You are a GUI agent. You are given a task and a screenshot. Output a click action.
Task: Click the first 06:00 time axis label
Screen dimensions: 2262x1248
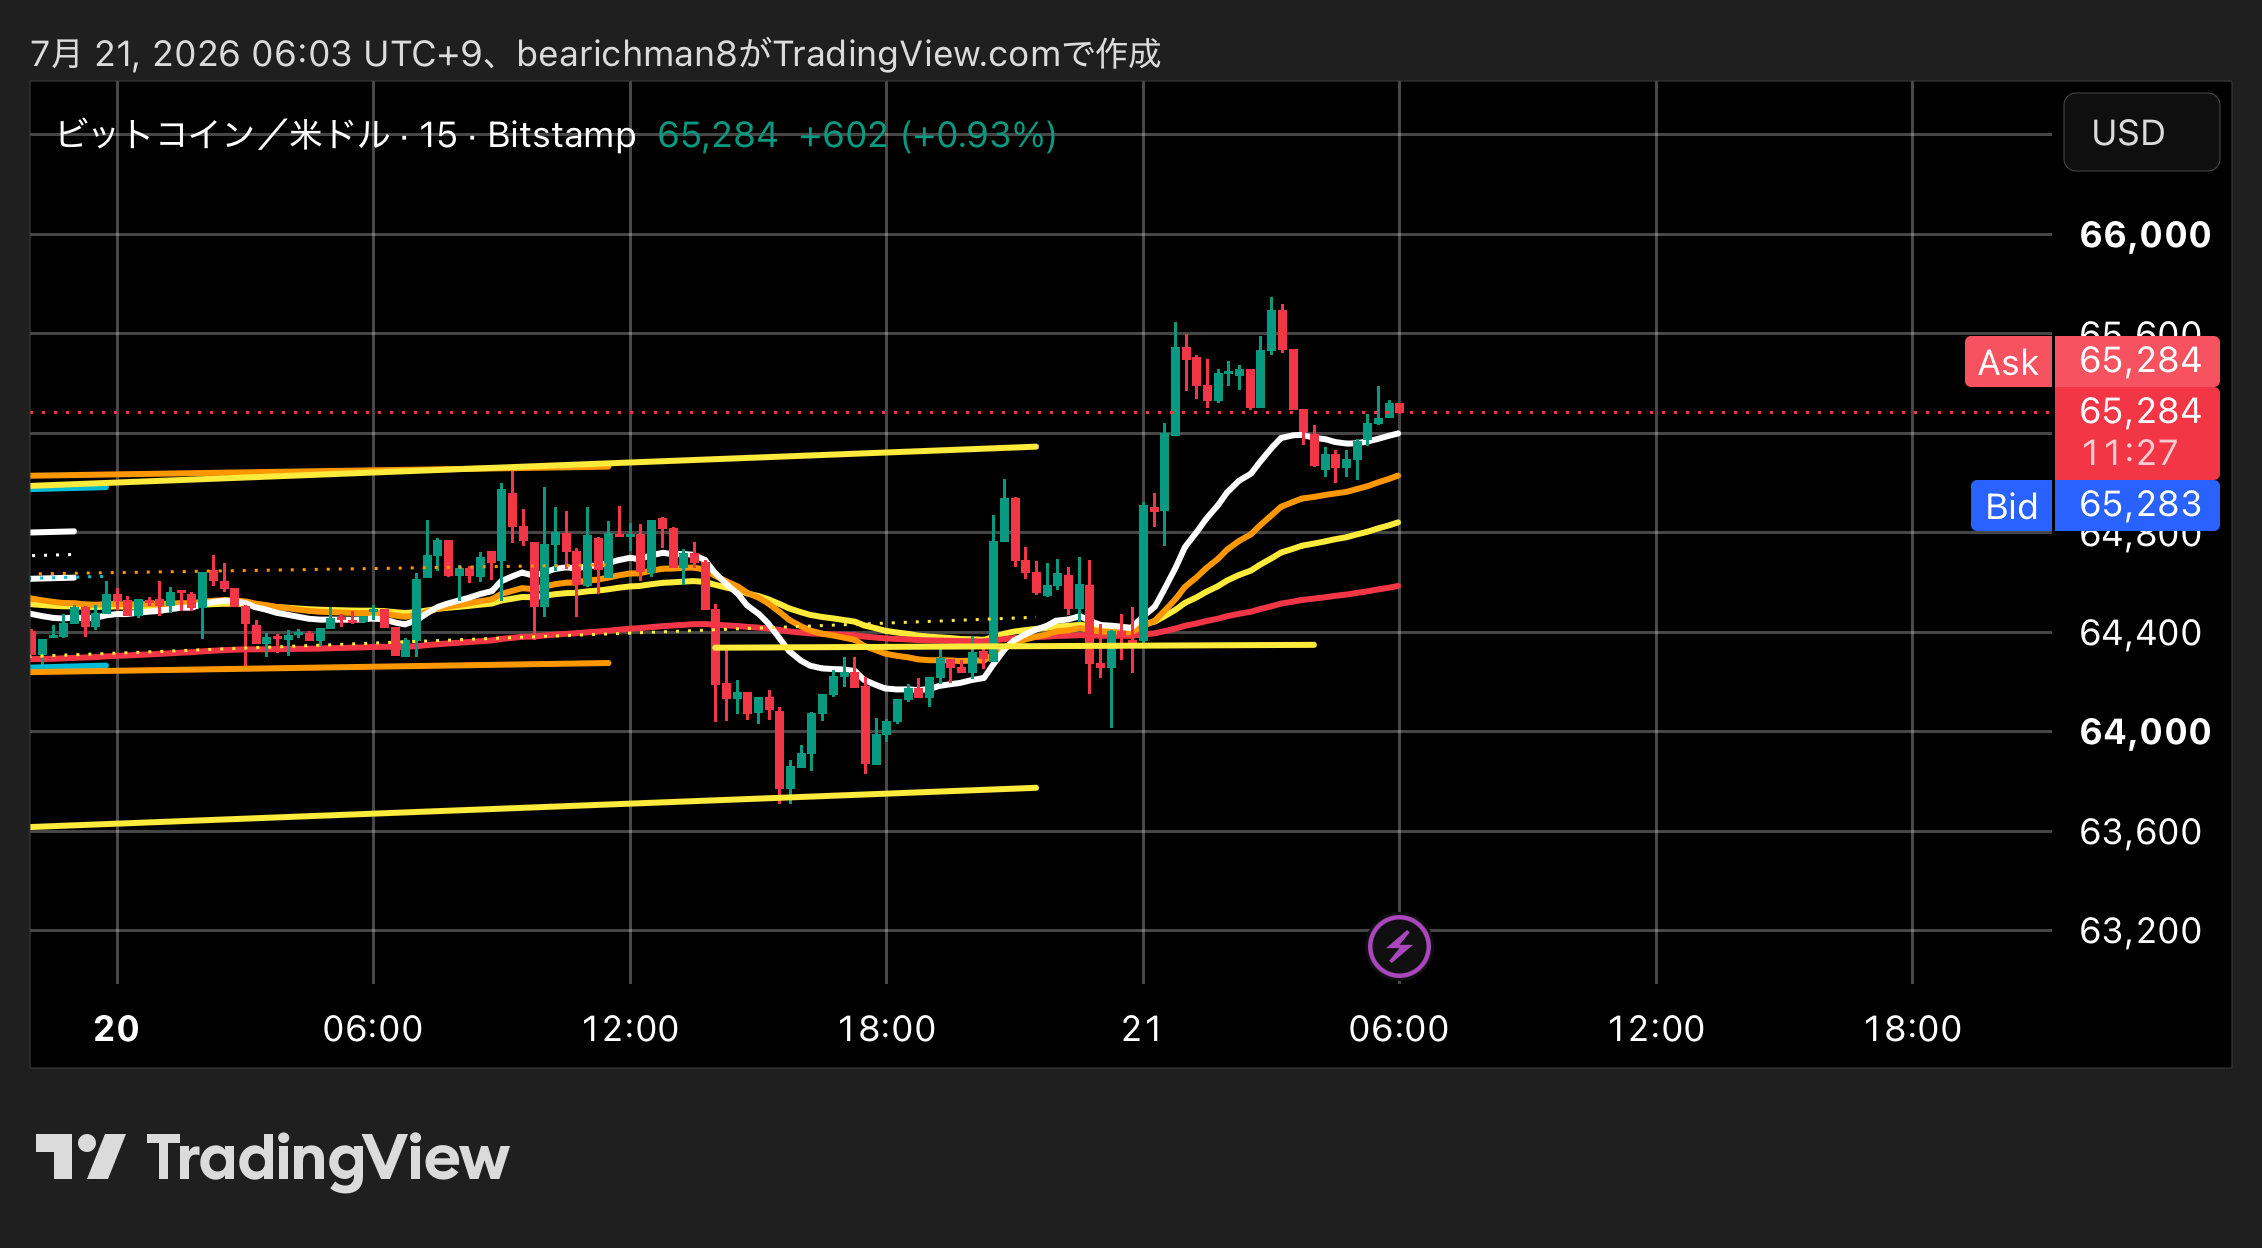(x=373, y=1029)
